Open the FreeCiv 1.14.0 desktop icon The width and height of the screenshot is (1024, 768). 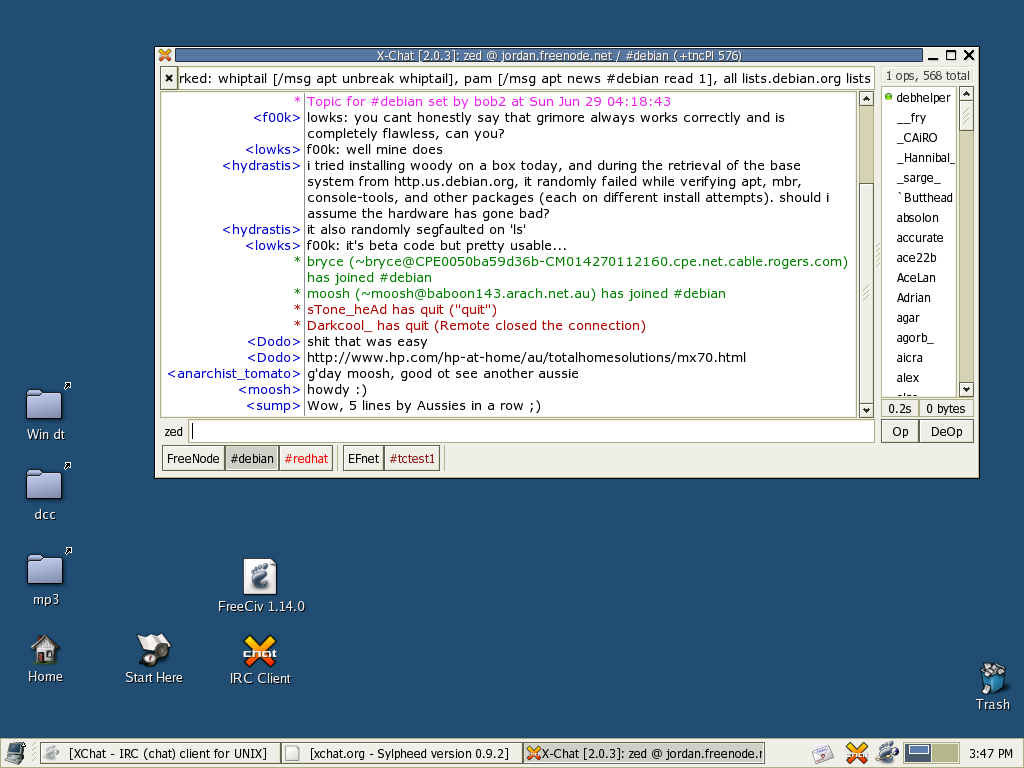[260, 578]
